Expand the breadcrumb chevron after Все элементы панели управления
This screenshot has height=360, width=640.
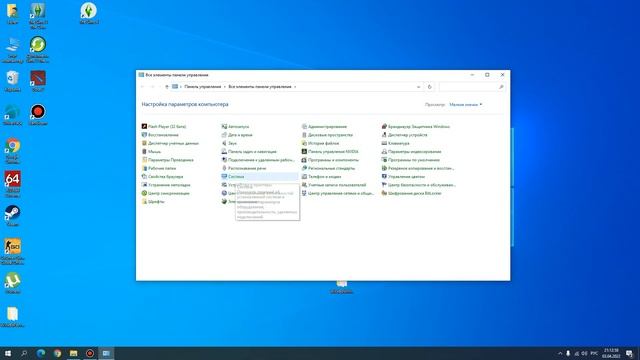[x=295, y=87]
